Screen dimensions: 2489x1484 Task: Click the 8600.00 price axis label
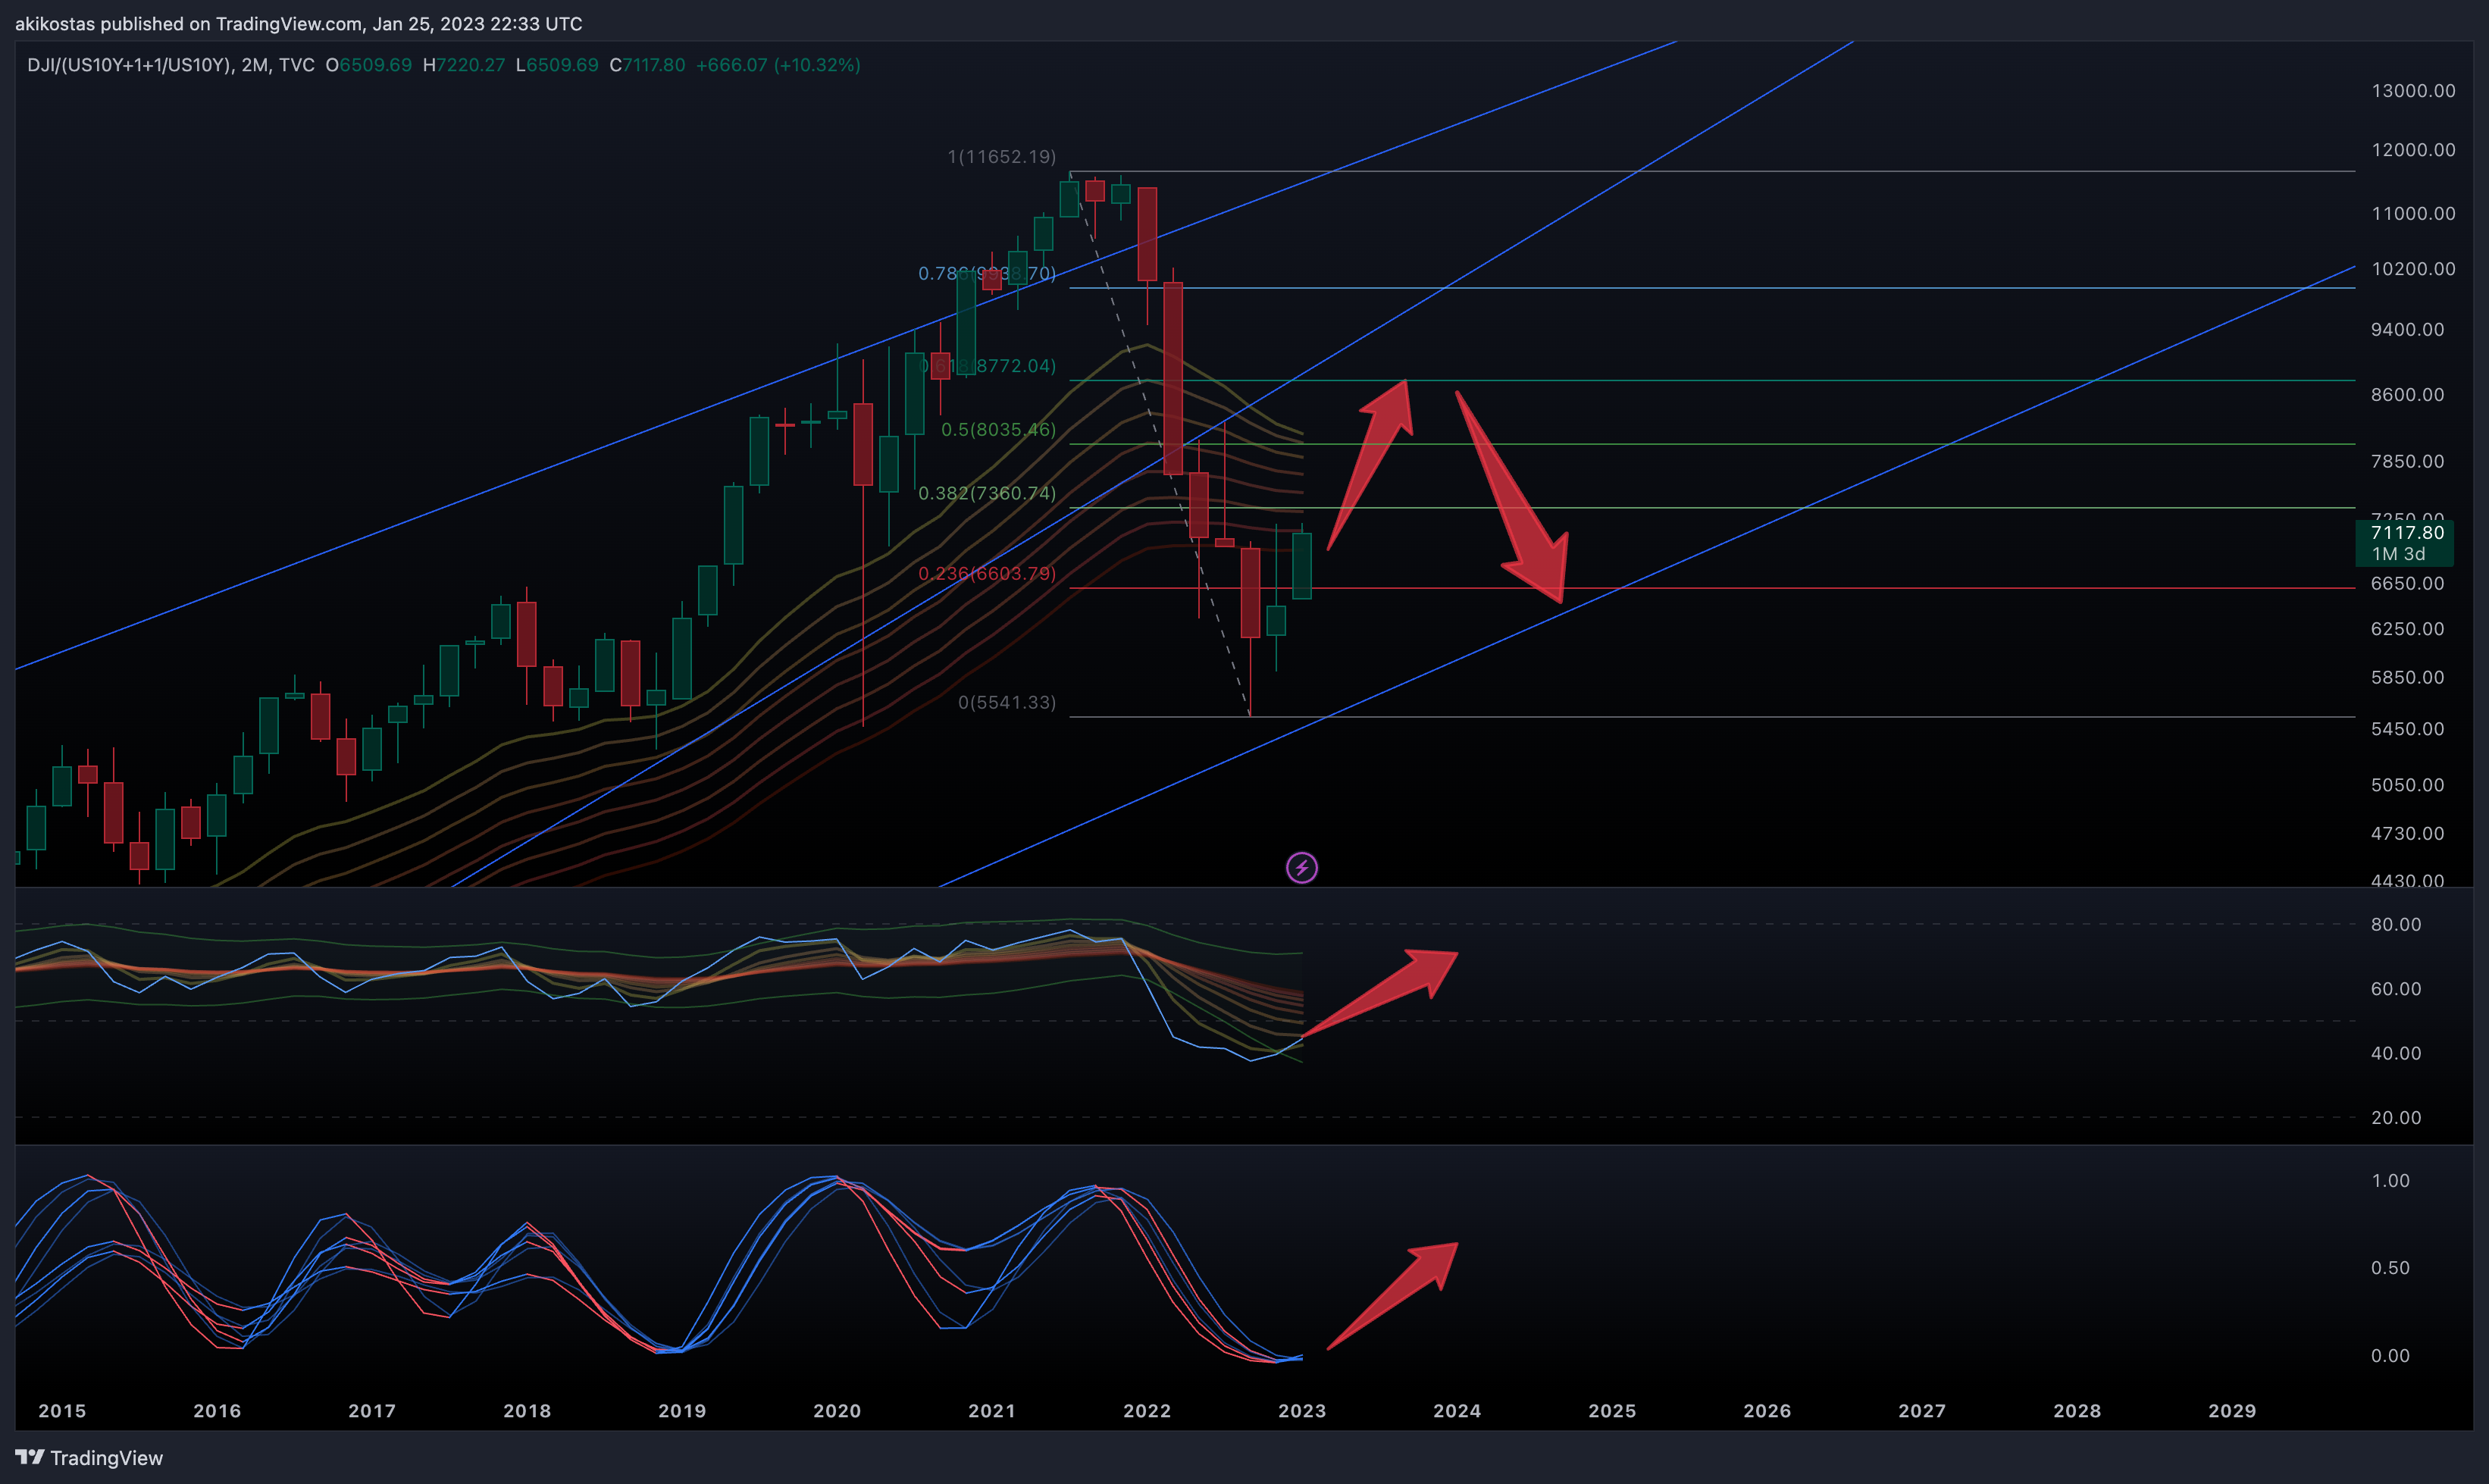click(x=2407, y=395)
